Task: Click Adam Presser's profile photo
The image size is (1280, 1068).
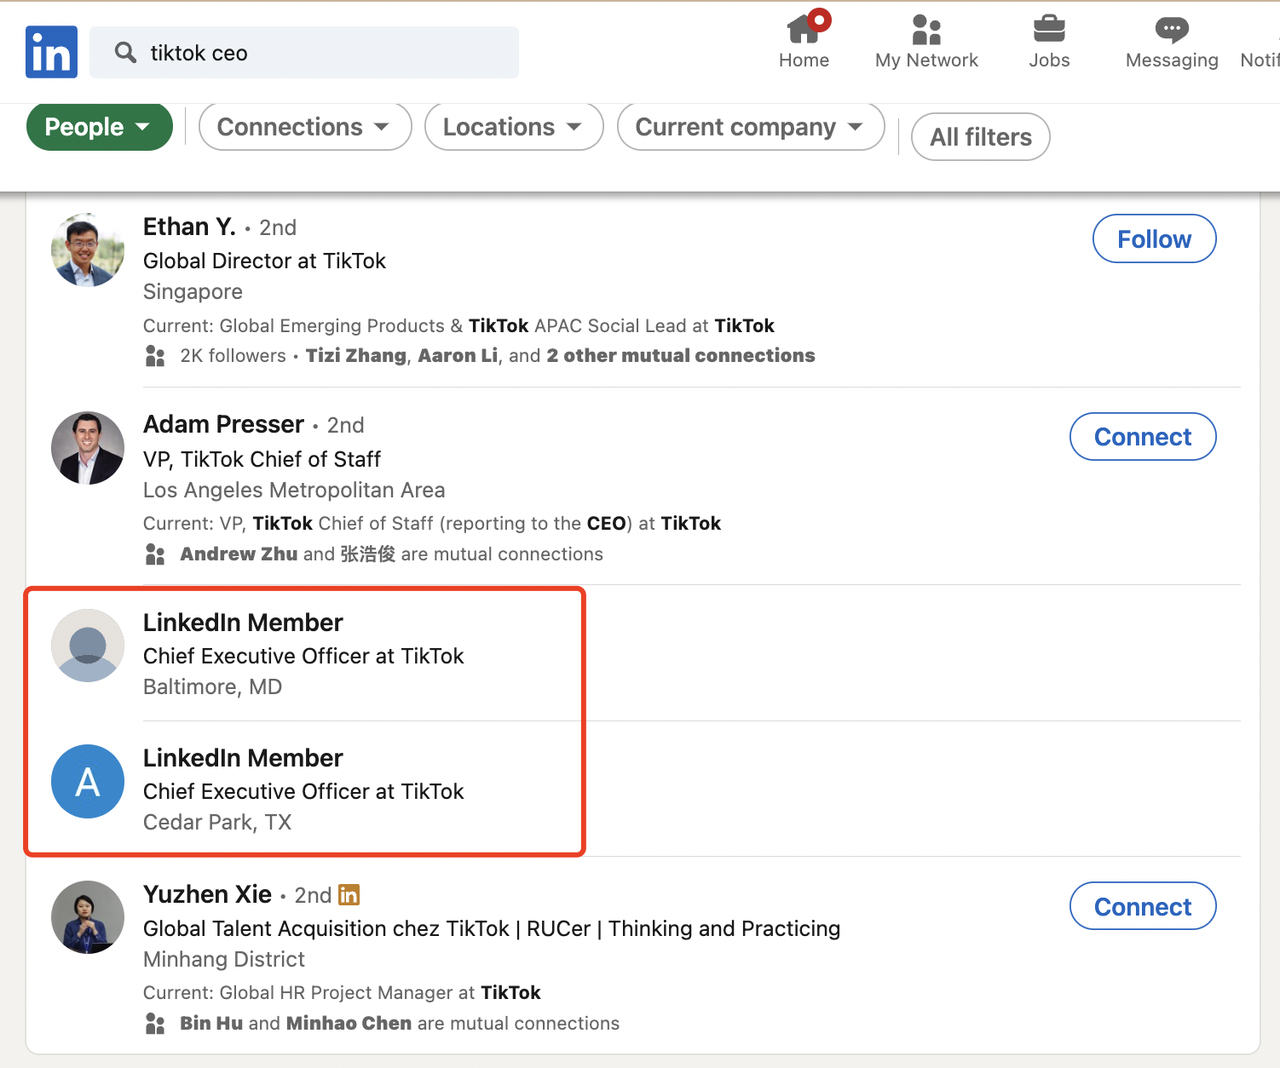Action: pyautogui.click(x=88, y=448)
